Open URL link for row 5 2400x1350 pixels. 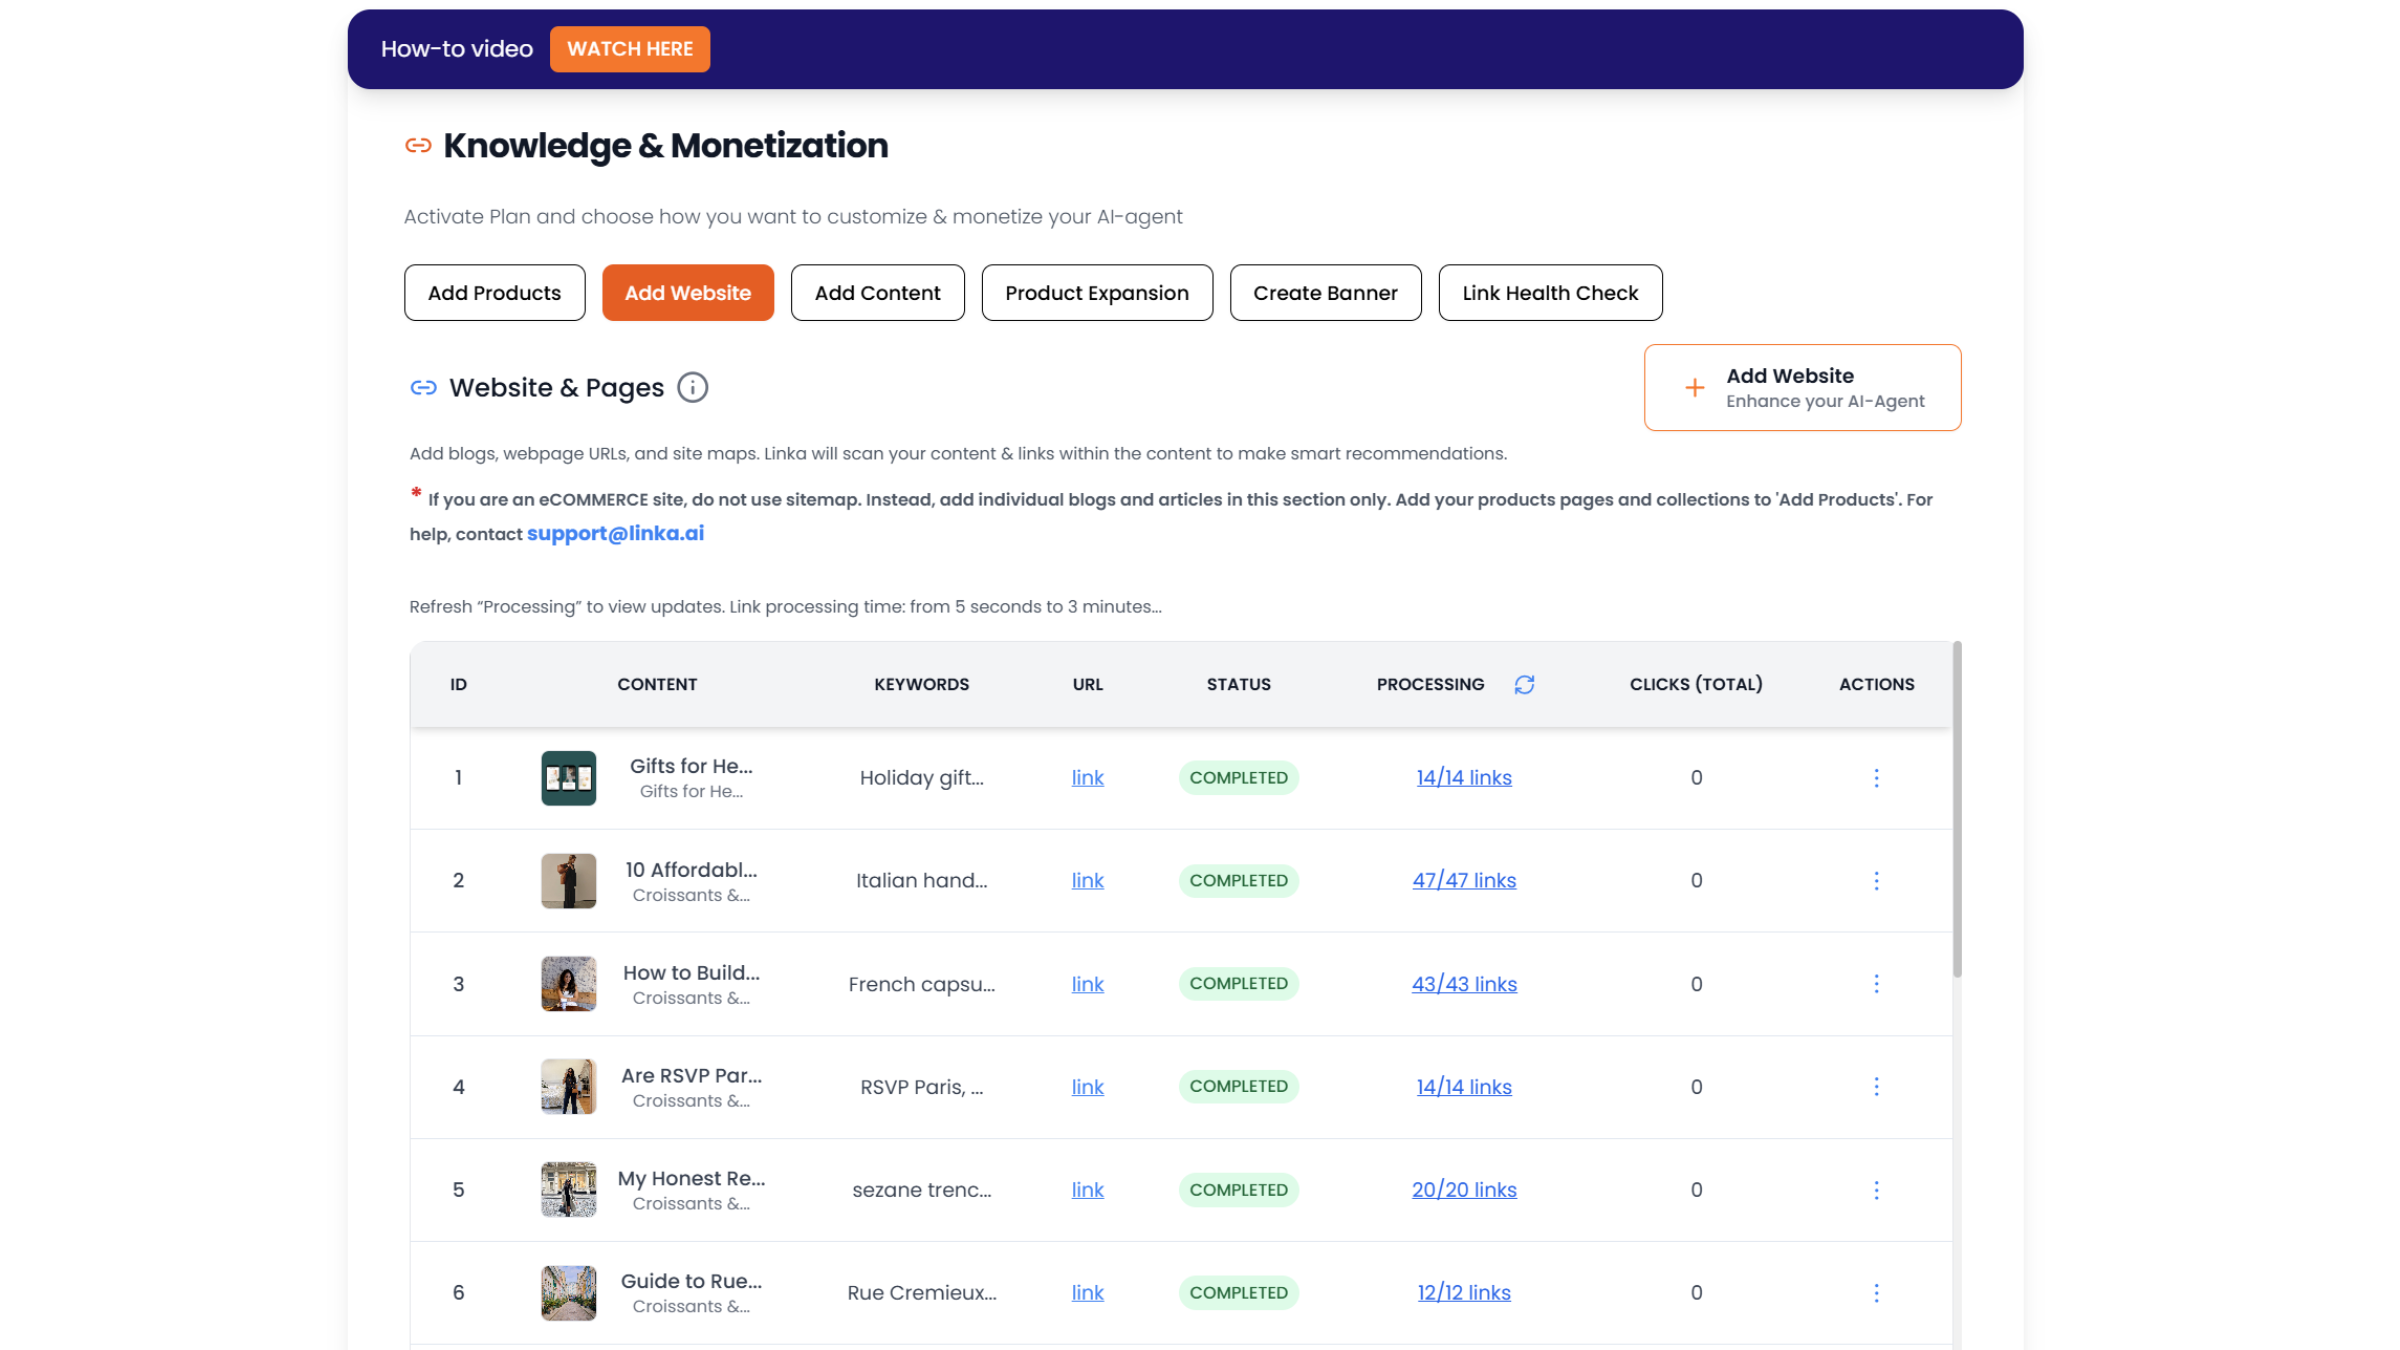pos(1087,1190)
